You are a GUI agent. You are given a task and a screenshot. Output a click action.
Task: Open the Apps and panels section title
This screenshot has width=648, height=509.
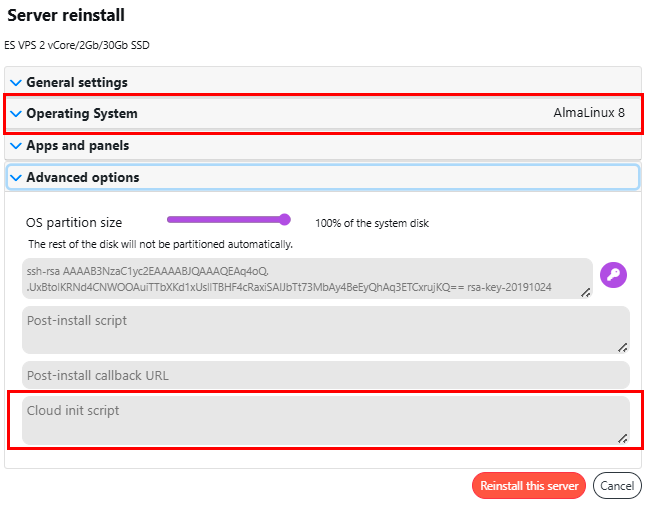click(77, 146)
